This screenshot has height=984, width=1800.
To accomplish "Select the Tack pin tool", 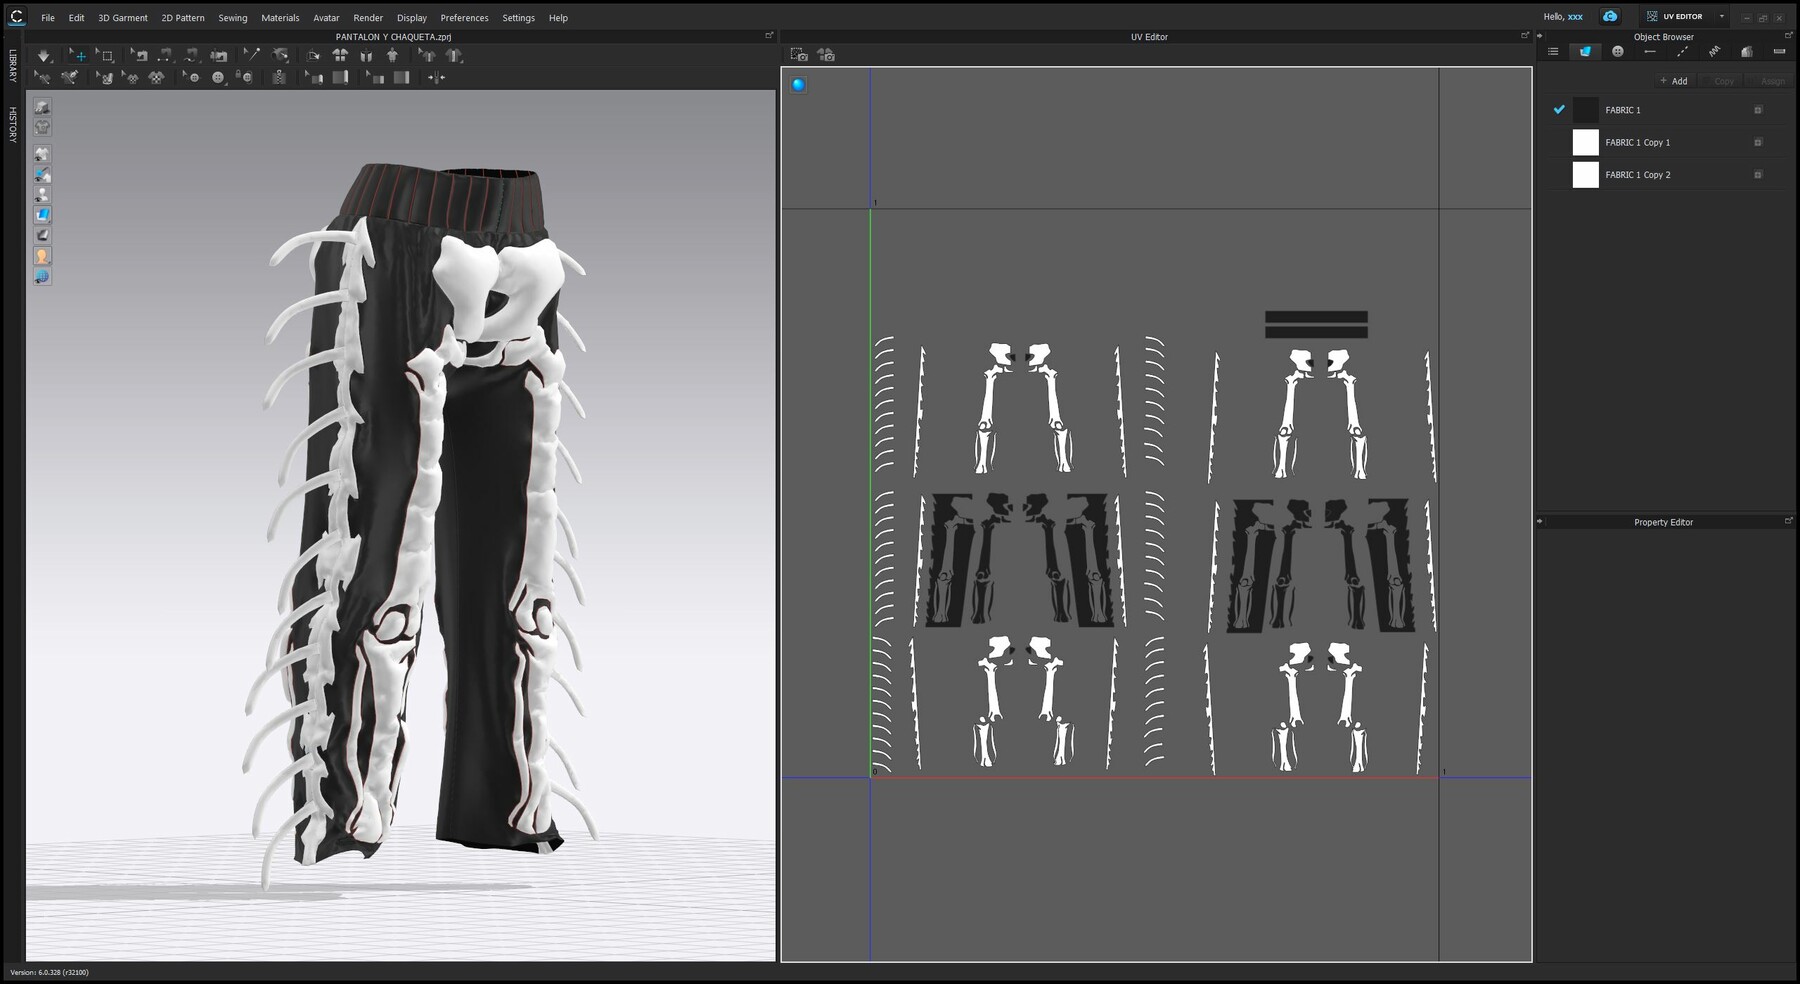I will tap(252, 55).
